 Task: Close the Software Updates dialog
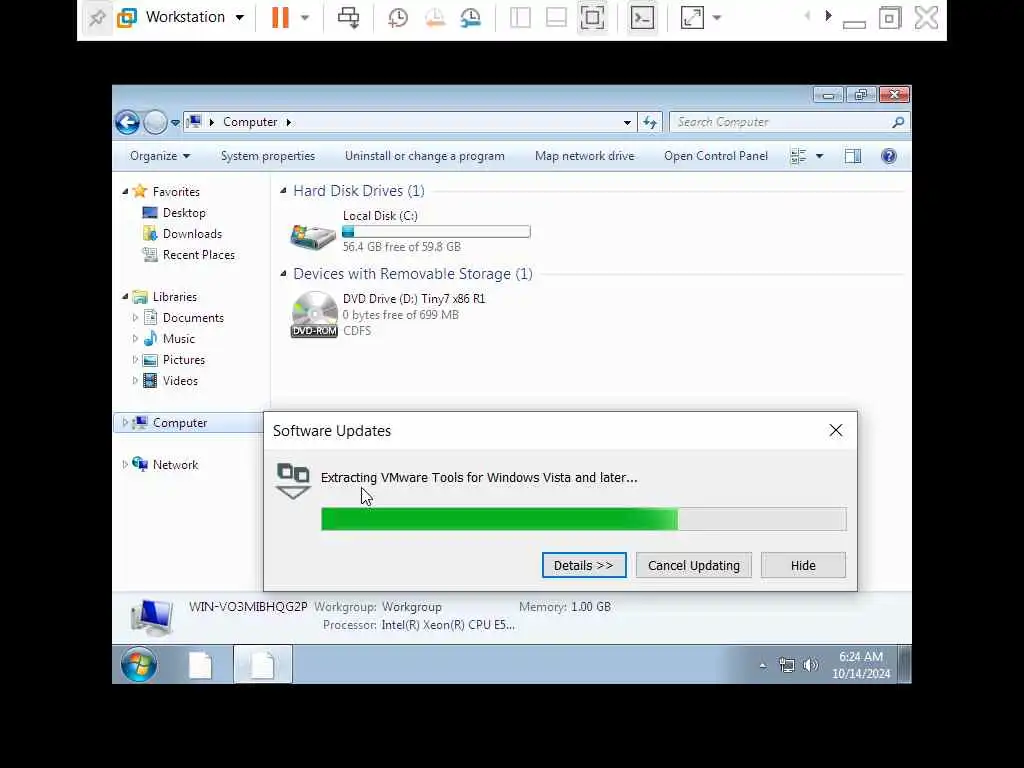(x=835, y=430)
